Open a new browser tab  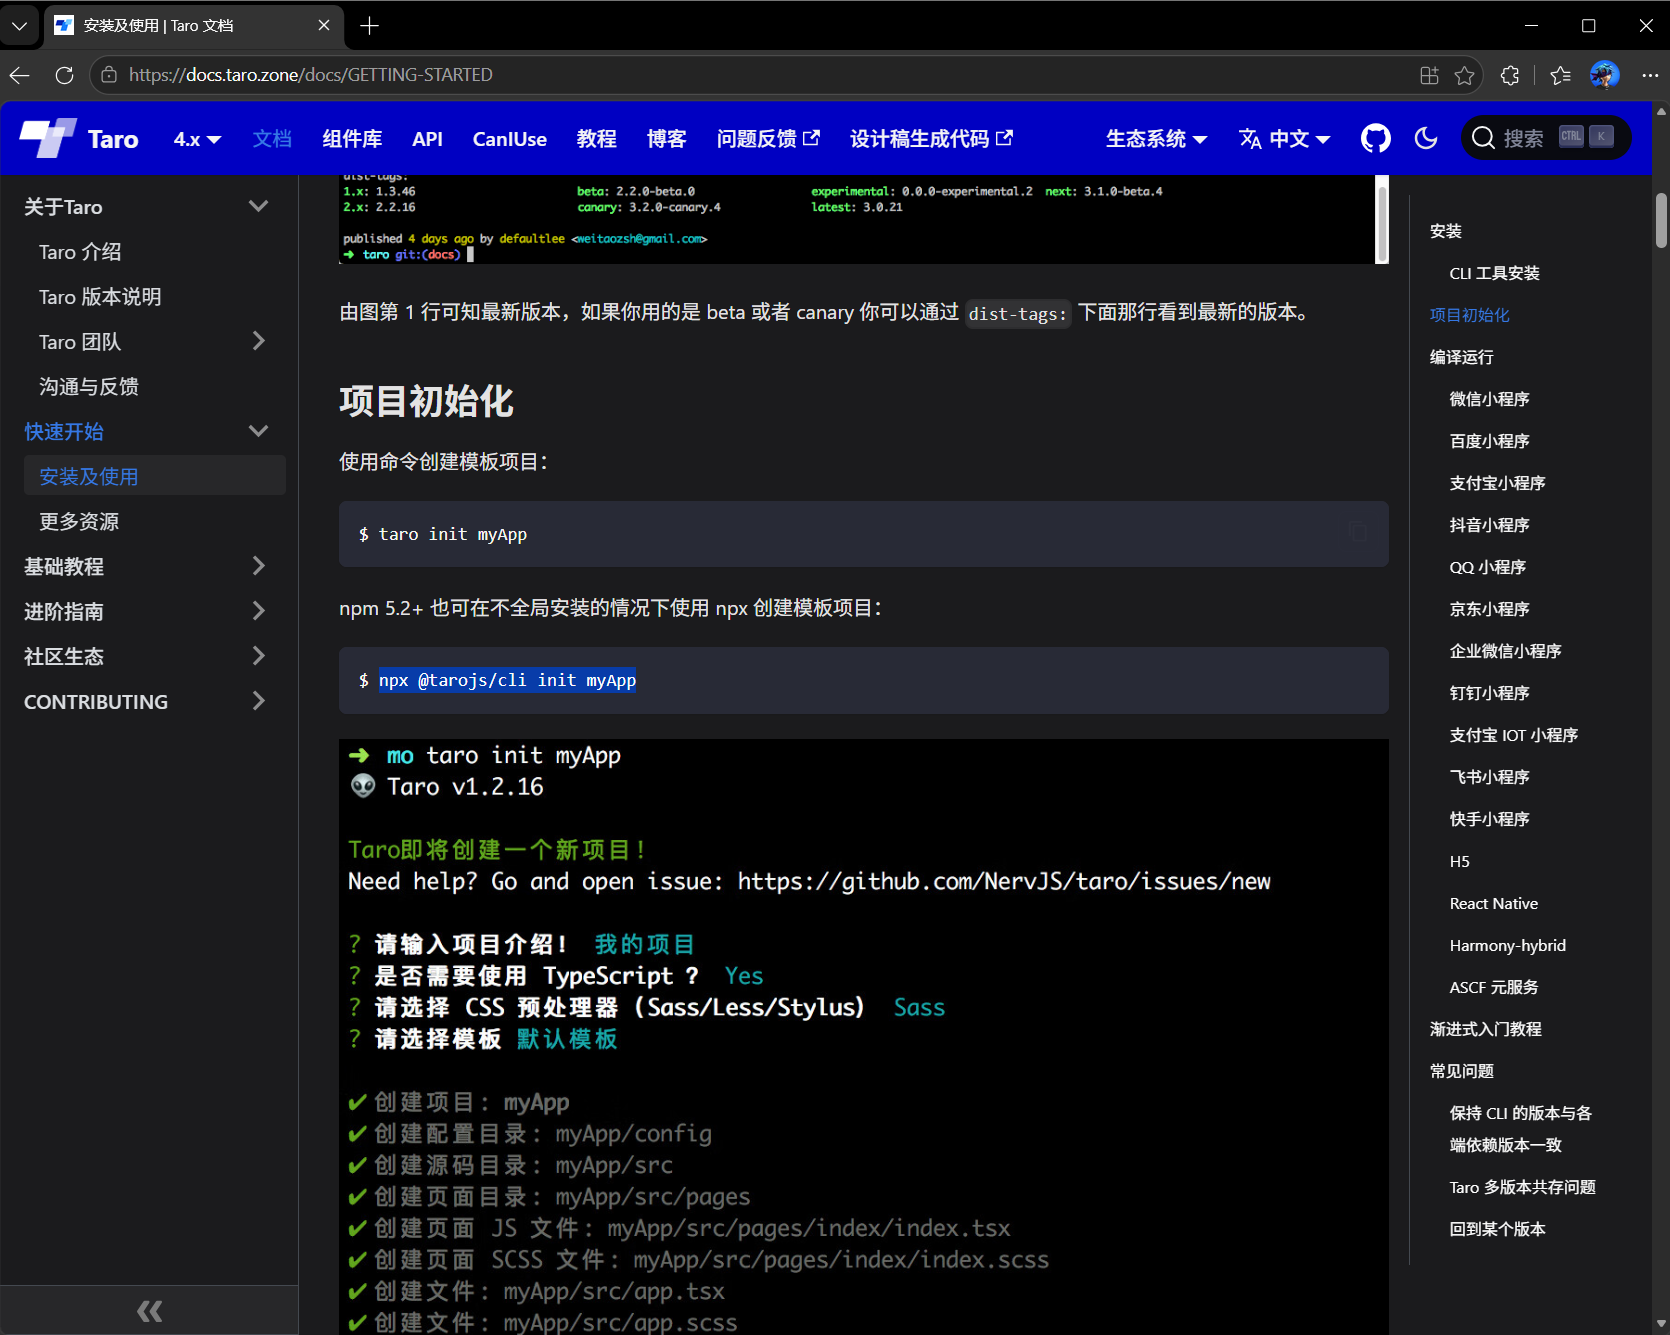369,26
